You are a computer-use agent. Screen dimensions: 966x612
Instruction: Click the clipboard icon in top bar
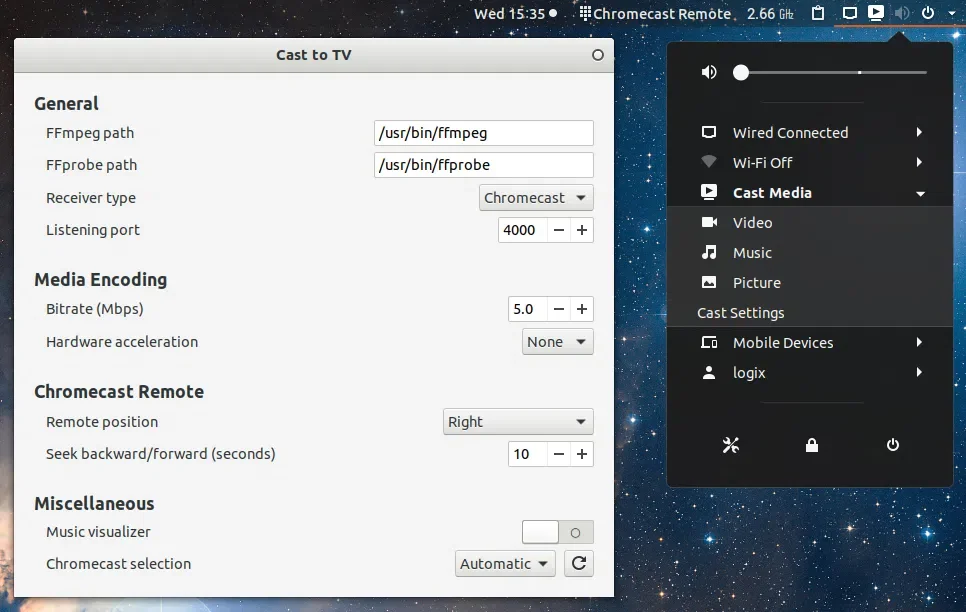pyautogui.click(x=818, y=13)
